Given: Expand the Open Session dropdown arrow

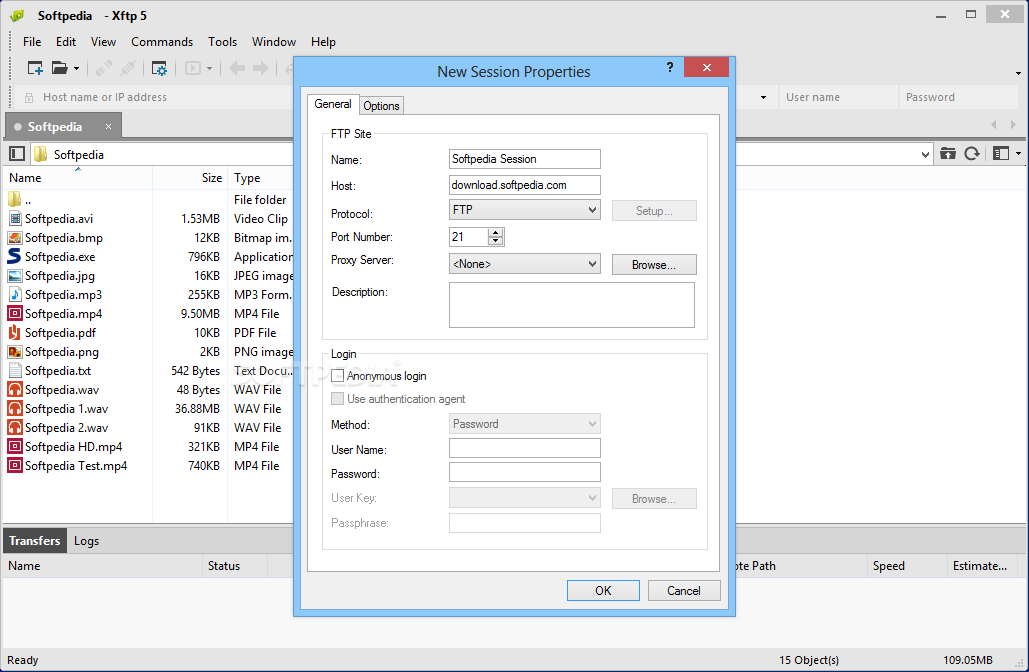Looking at the screenshot, I should 76,68.
